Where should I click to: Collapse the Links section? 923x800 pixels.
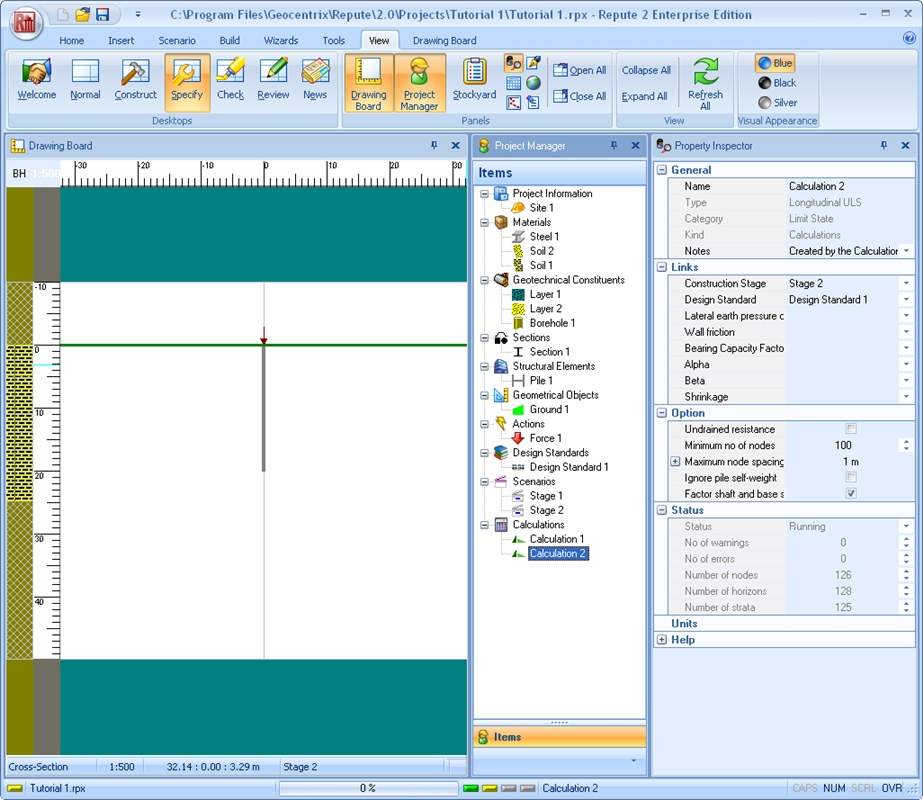click(x=662, y=267)
